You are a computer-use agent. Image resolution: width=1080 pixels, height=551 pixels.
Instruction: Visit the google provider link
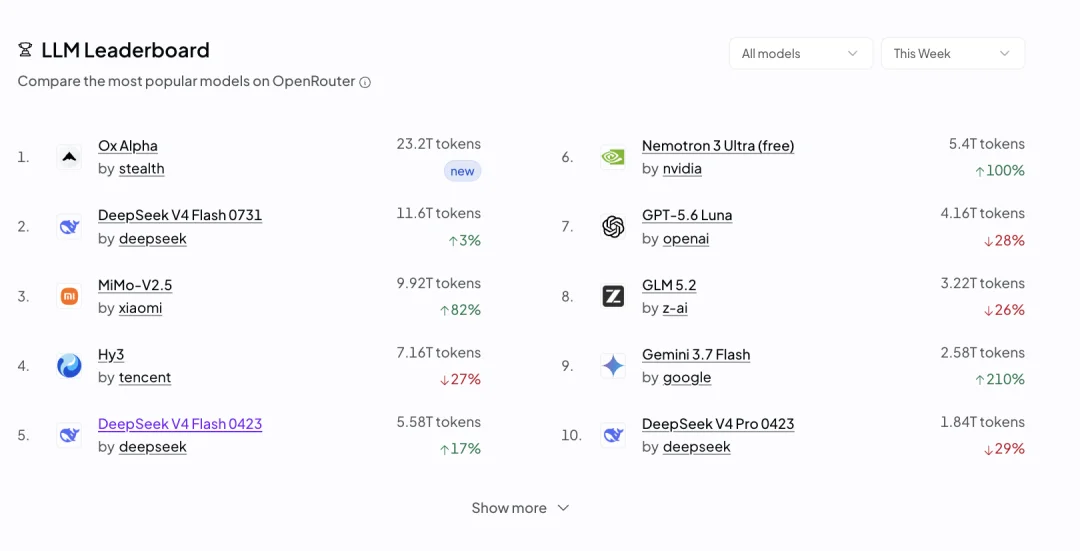[687, 377]
